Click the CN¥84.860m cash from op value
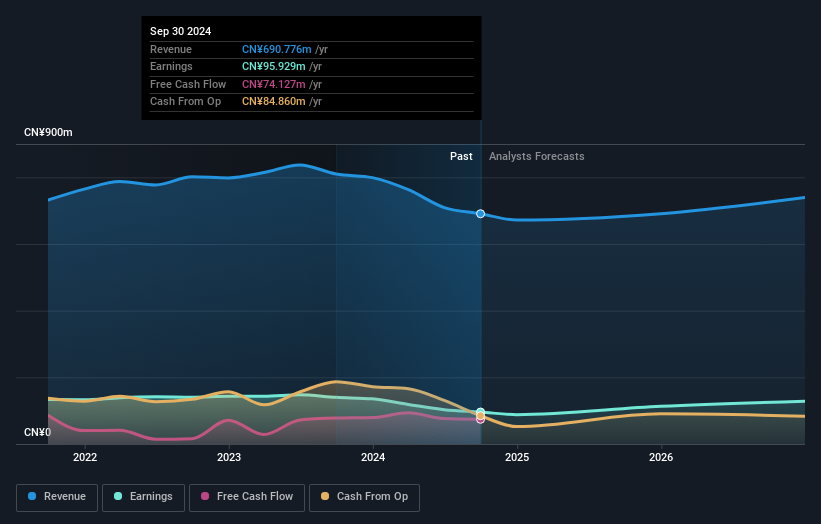 tap(273, 102)
